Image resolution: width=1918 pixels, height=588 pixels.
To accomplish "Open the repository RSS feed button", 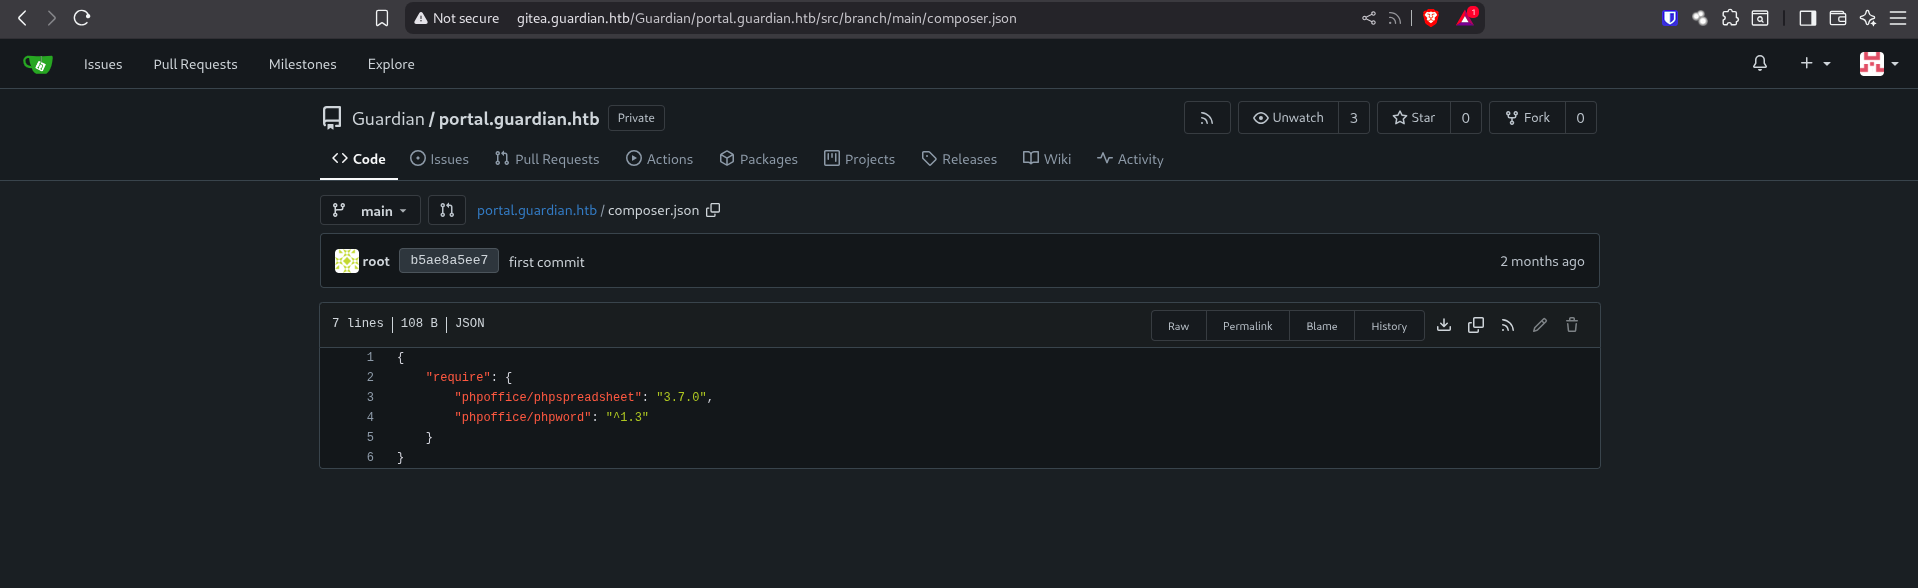I will (1207, 118).
